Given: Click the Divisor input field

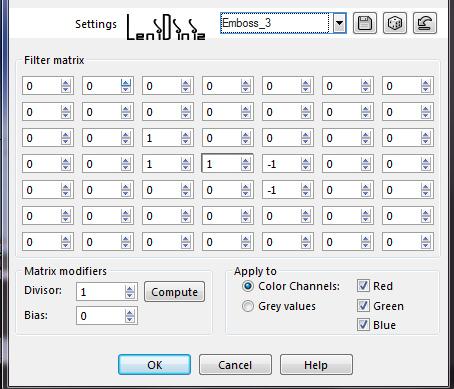Looking at the screenshot, I should (101, 292).
